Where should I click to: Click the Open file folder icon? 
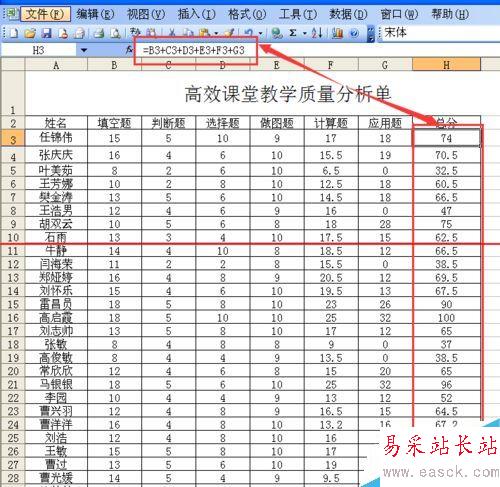click(30, 33)
